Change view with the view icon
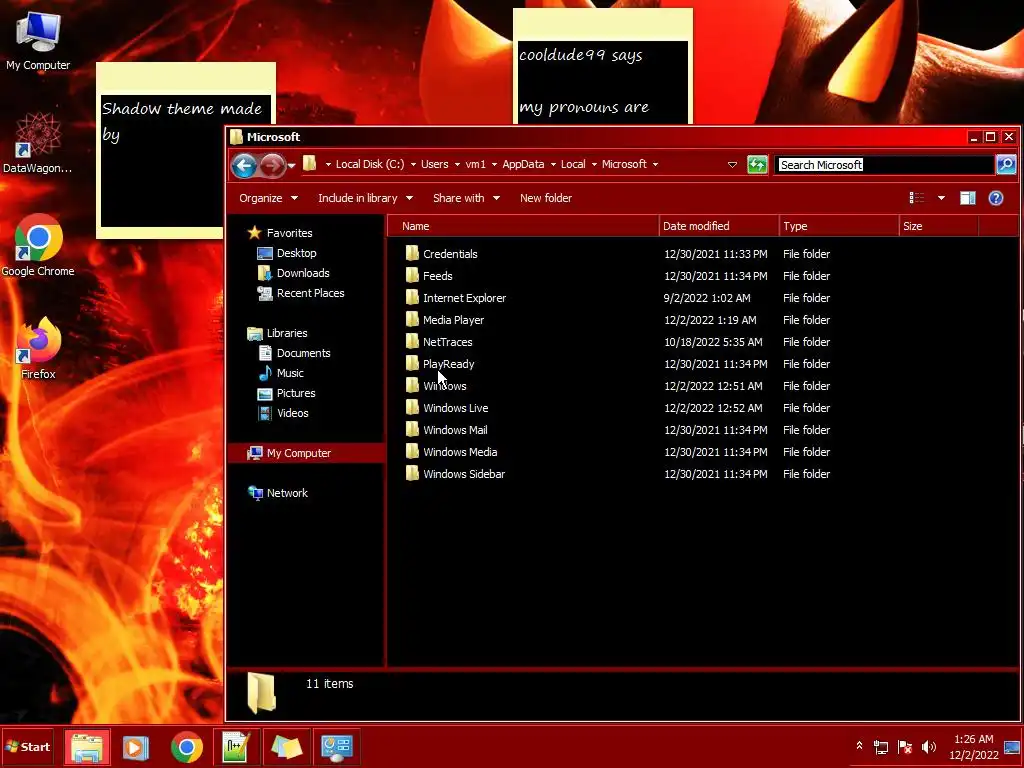The height and width of the screenshot is (768, 1024). 917,198
